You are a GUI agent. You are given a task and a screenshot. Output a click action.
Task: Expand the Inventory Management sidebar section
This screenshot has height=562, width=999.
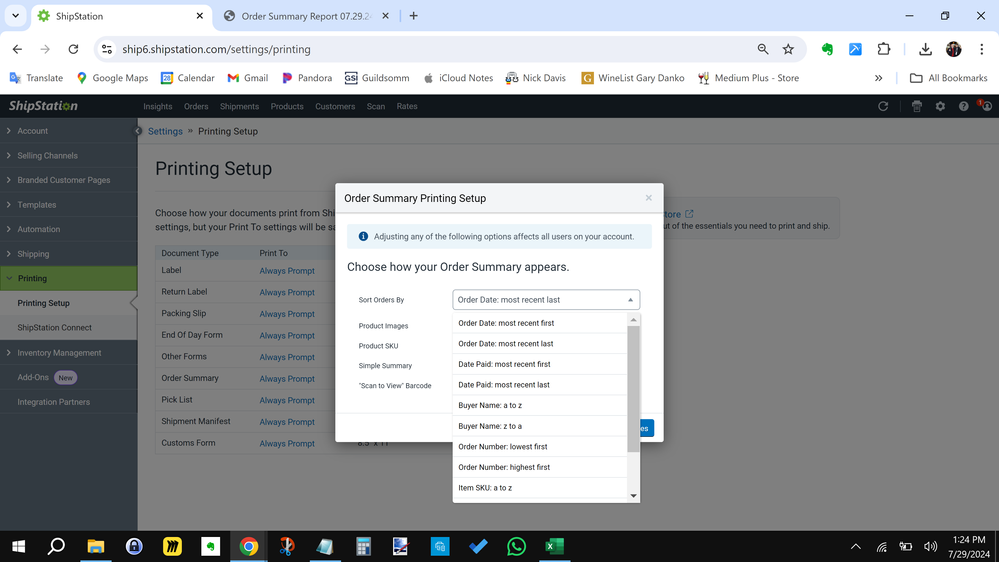point(59,353)
